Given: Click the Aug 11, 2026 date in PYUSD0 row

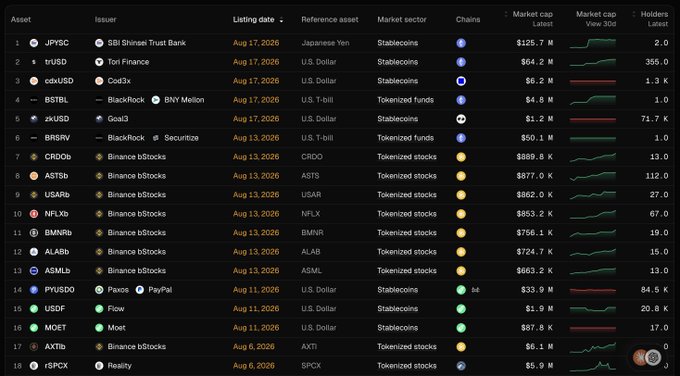Looking at the screenshot, I should coord(256,290).
